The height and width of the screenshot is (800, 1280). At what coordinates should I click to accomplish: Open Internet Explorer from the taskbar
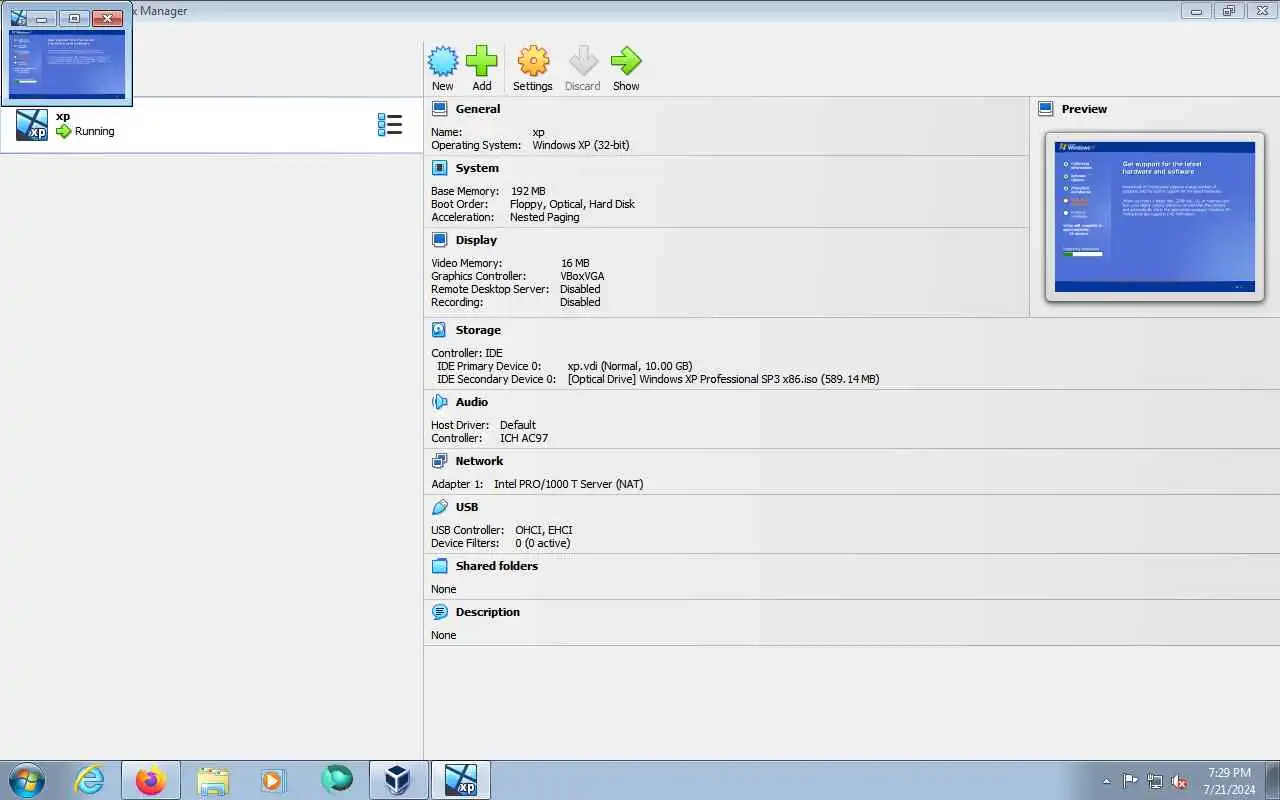[x=90, y=780]
